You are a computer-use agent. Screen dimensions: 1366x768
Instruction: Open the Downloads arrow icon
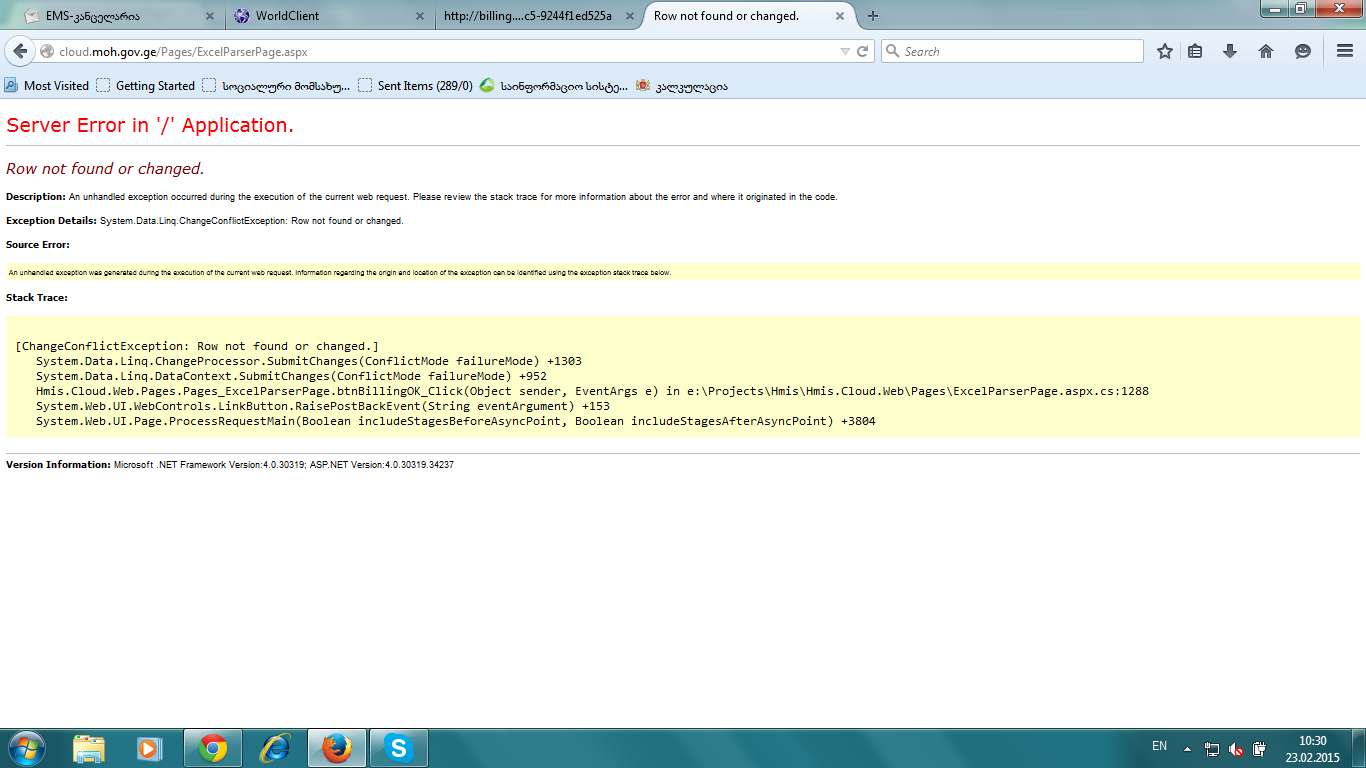click(x=1230, y=52)
